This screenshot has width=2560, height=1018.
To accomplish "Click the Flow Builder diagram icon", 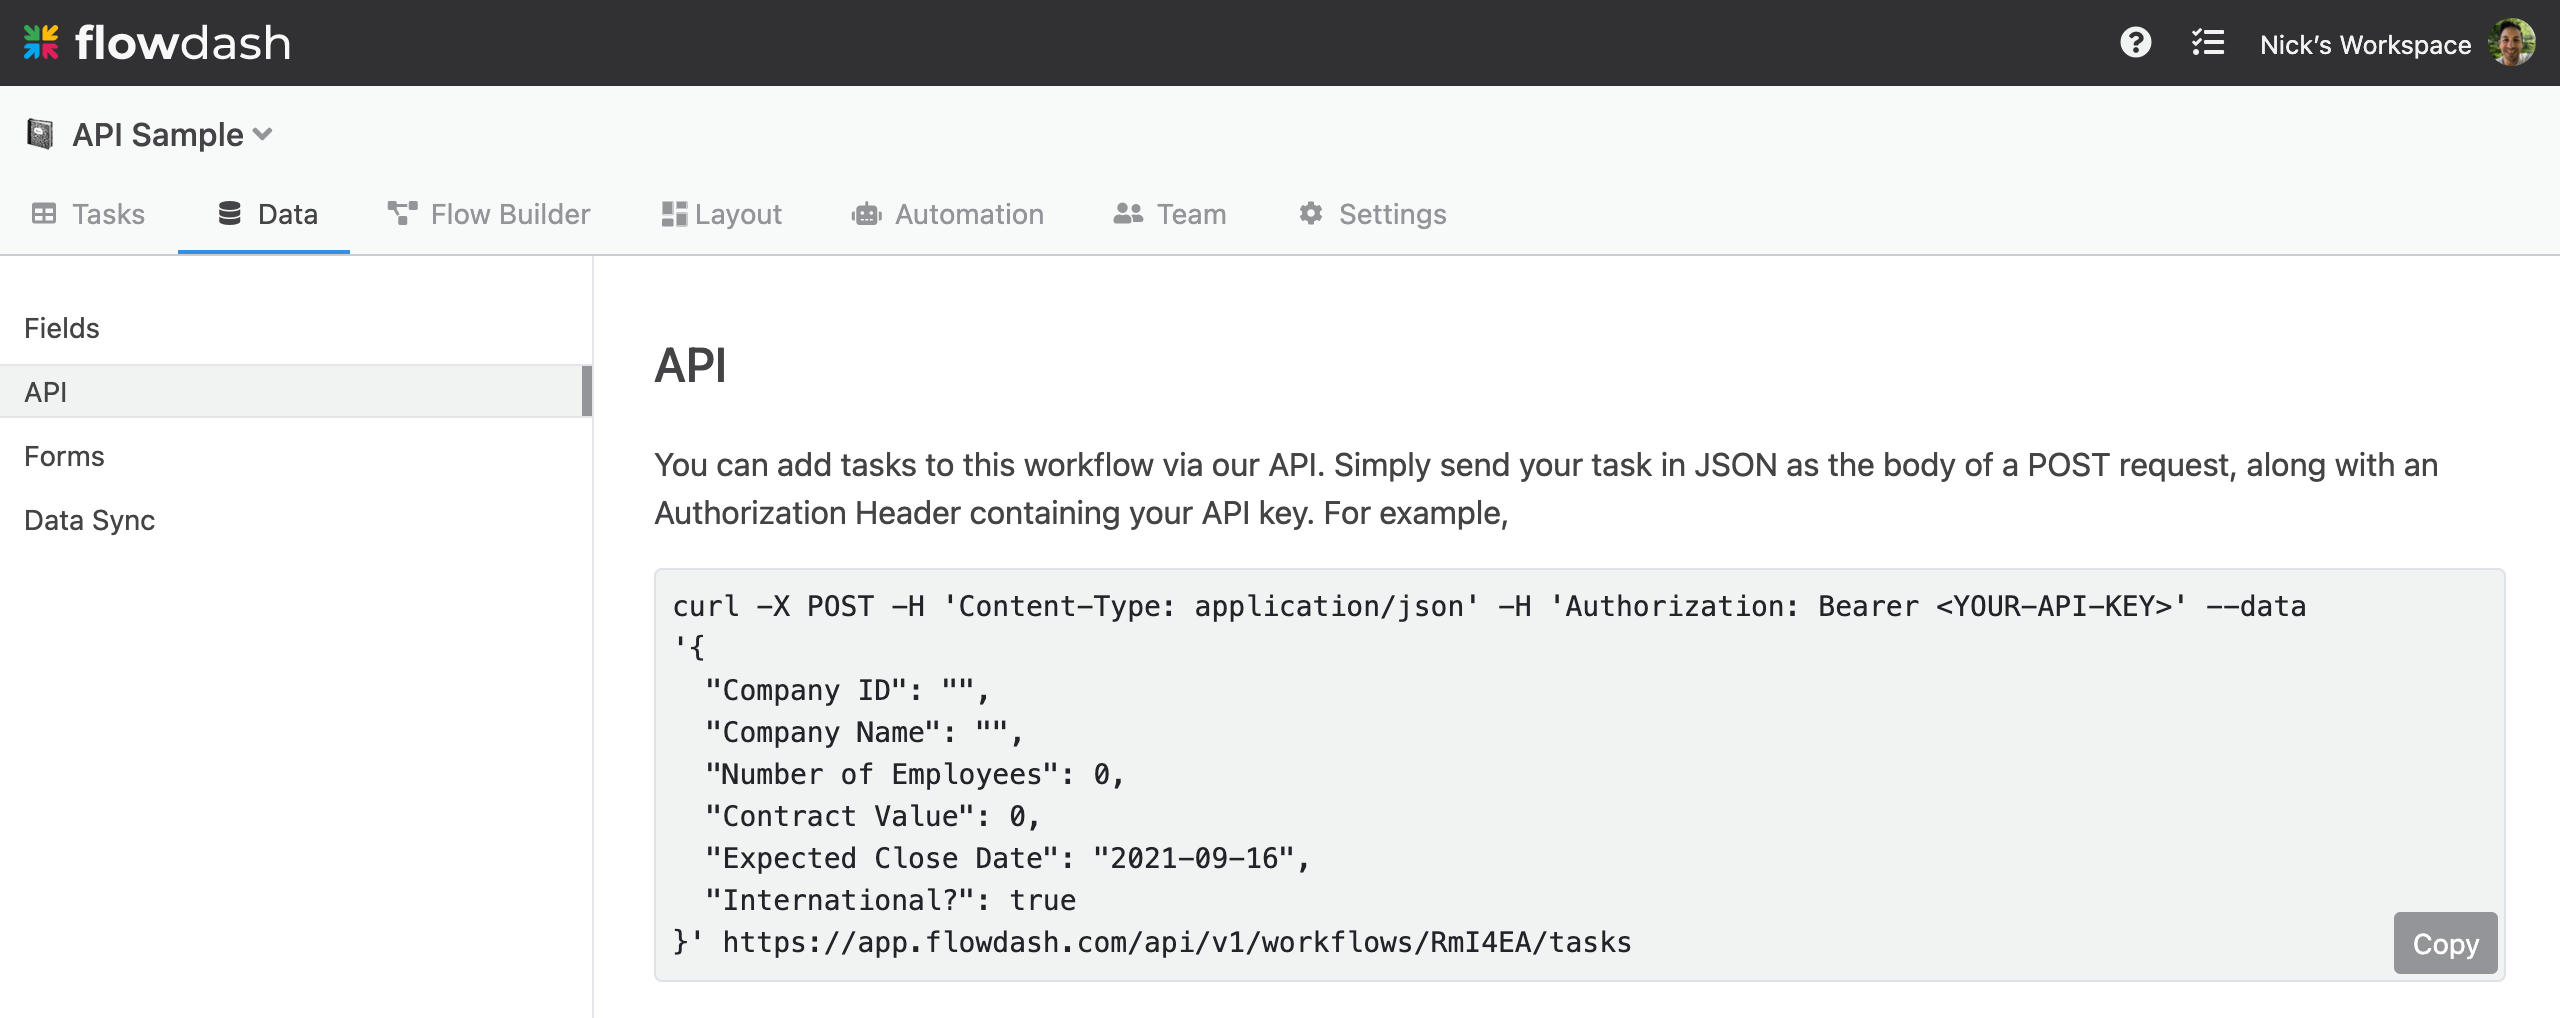I will (x=402, y=213).
